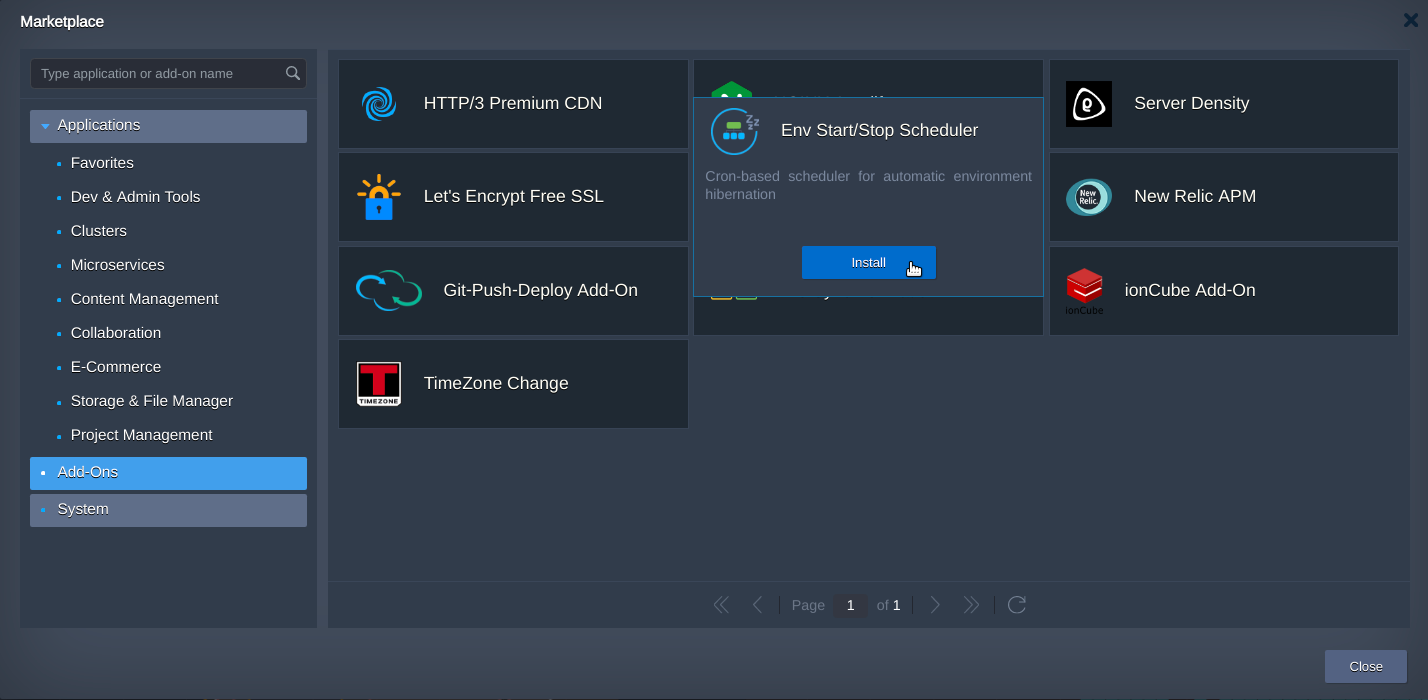Go to the next page arrow
This screenshot has width=1428, height=700.
(935, 605)
